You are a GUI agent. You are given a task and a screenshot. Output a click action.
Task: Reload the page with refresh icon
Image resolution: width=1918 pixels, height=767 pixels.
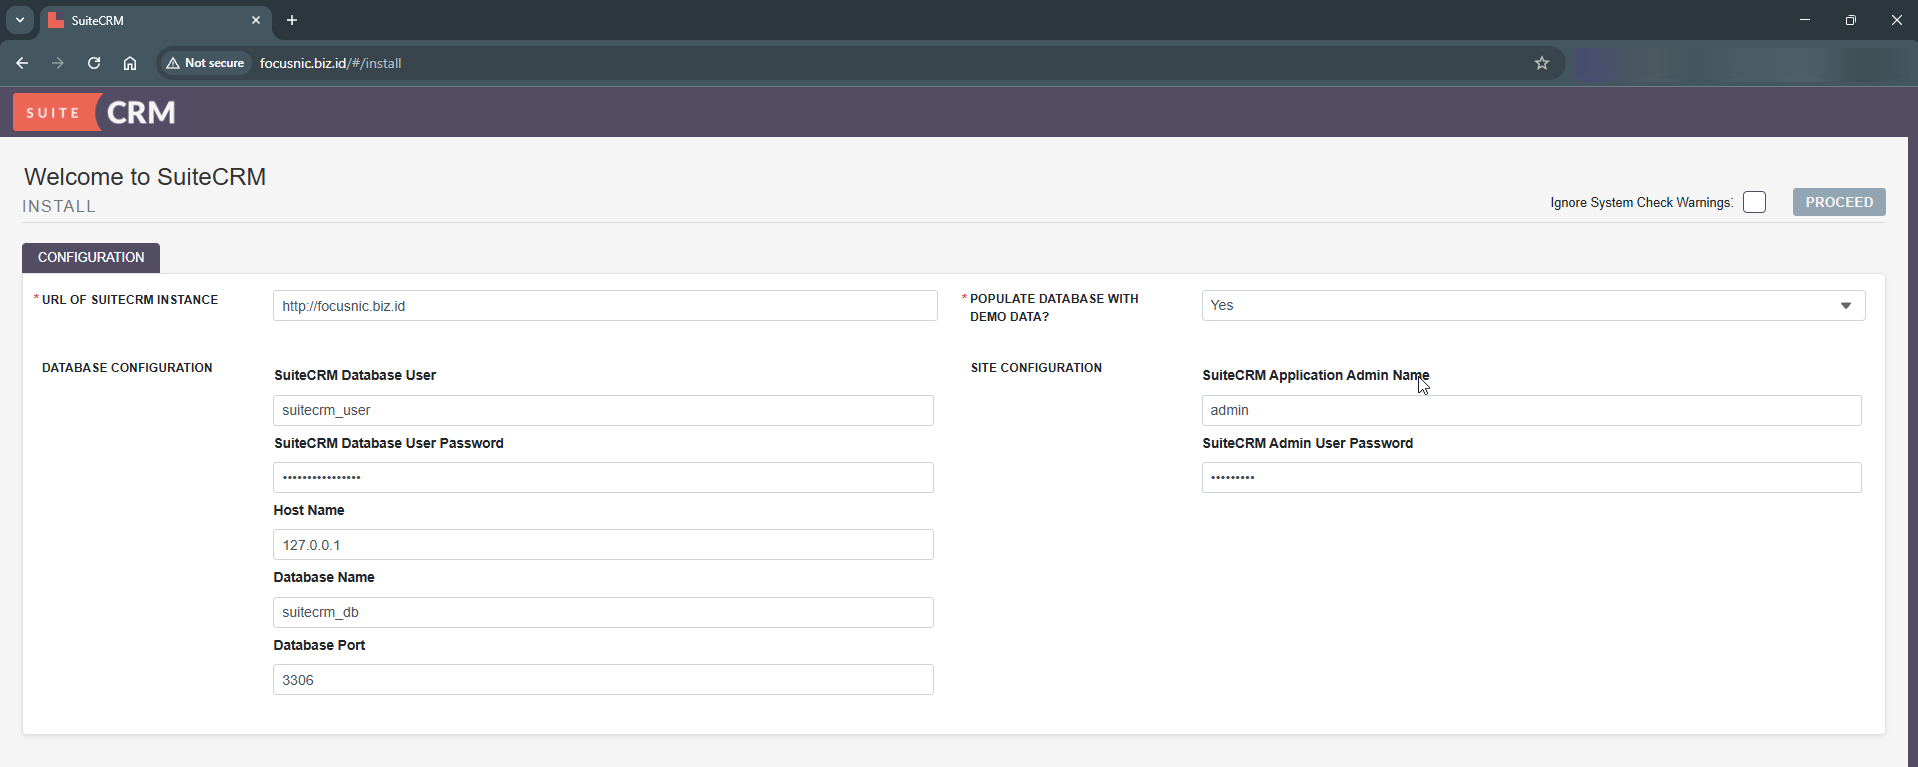pos(94,63)
